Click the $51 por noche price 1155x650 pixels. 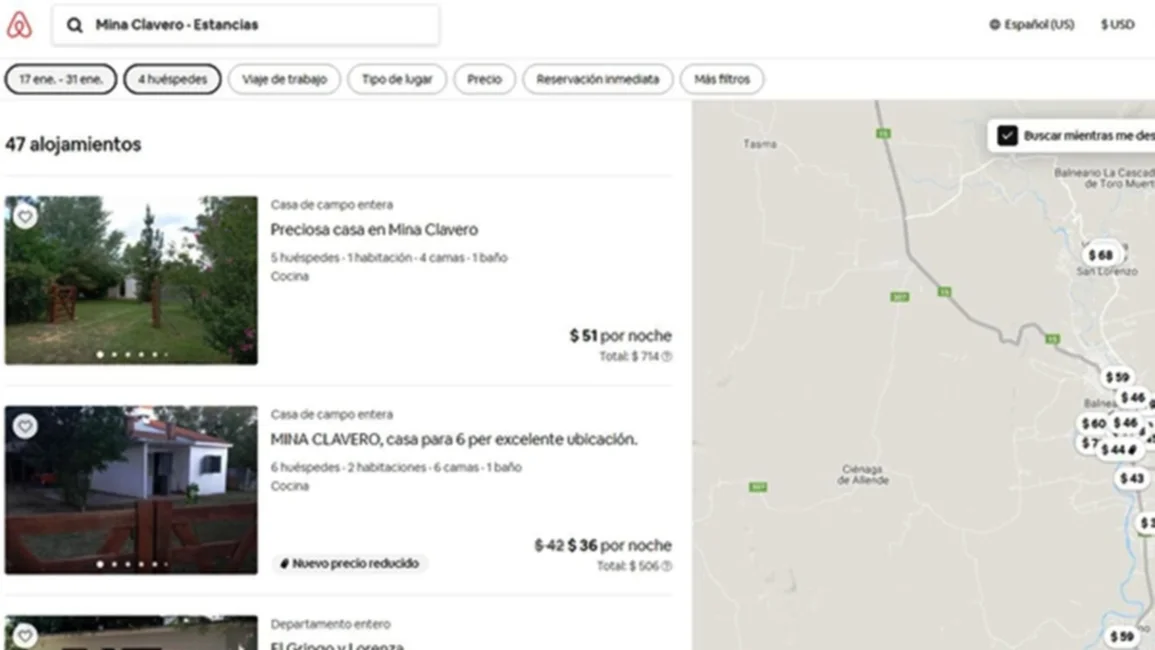[x=620, y=335]
